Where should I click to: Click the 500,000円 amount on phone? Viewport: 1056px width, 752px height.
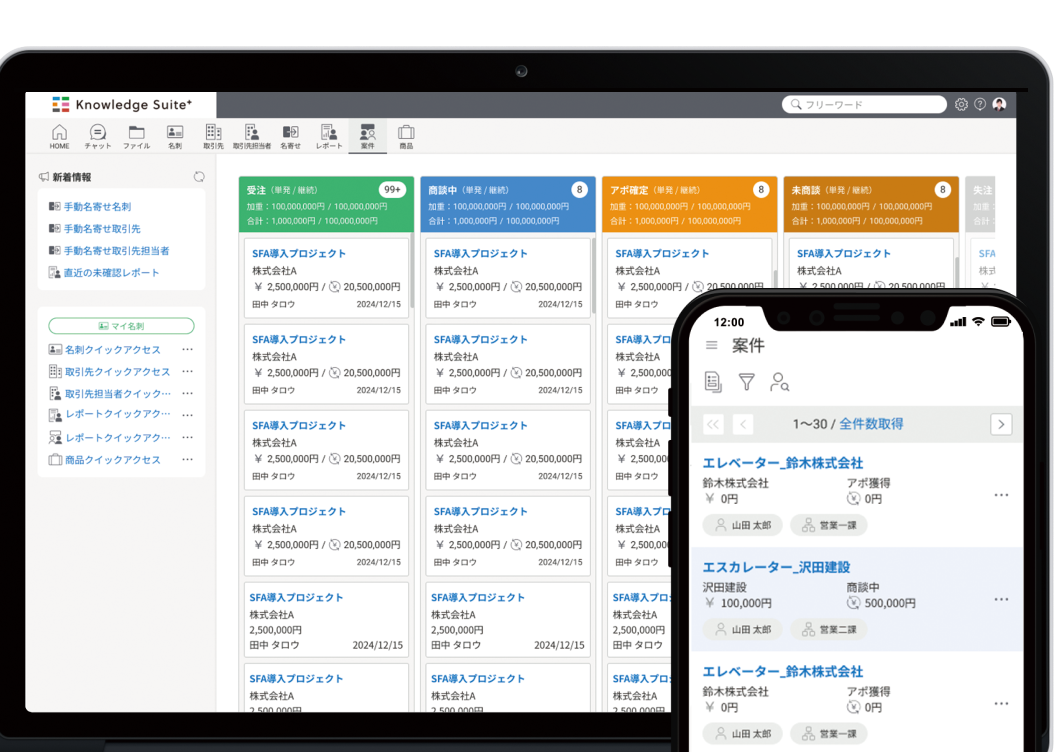pyautogui.click(x=890, y=603)
